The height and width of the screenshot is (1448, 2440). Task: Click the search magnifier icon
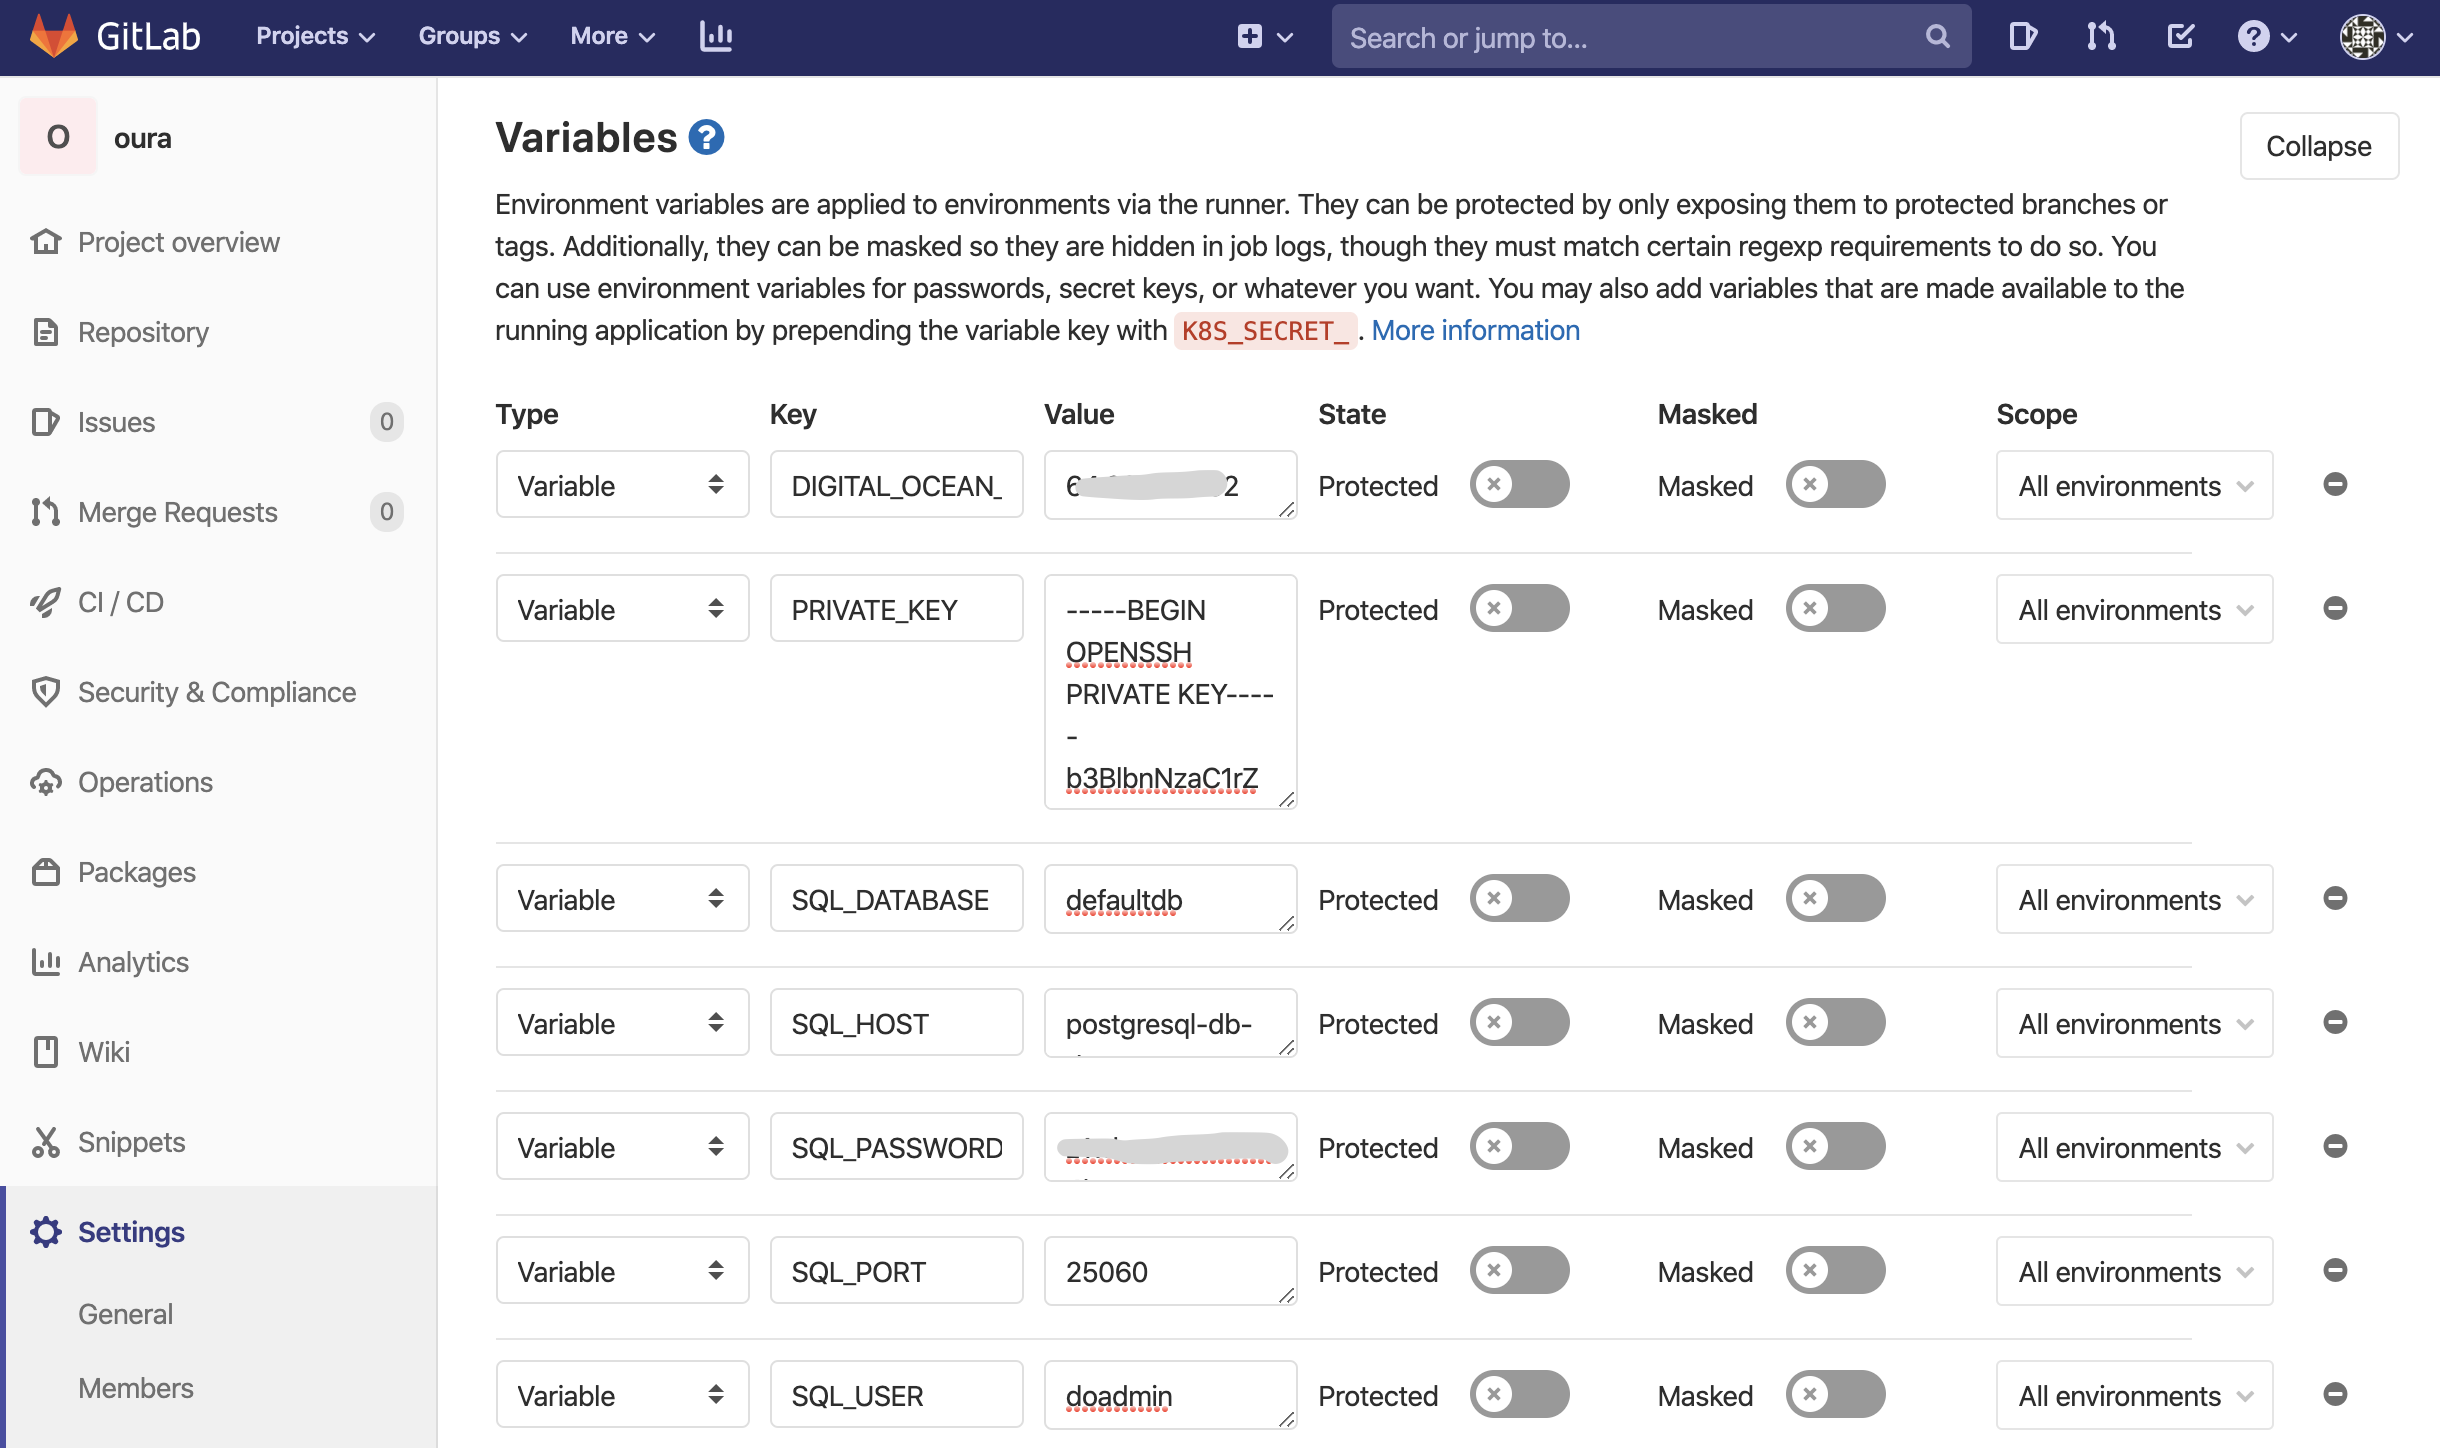pyautogui.click(x=1937, y=36)
